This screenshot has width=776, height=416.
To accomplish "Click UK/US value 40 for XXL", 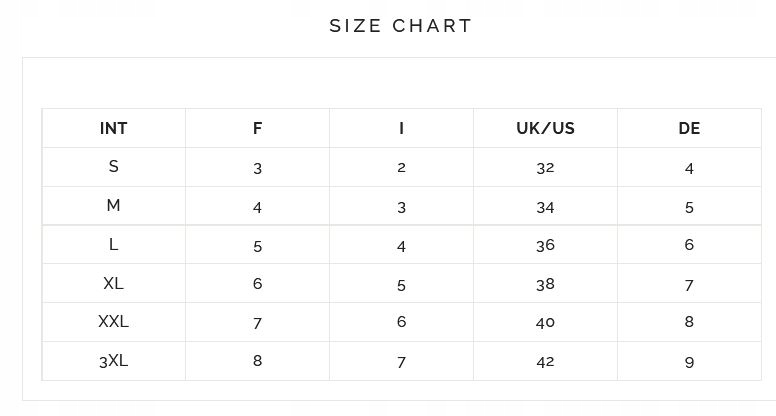I will click(545, 322).
